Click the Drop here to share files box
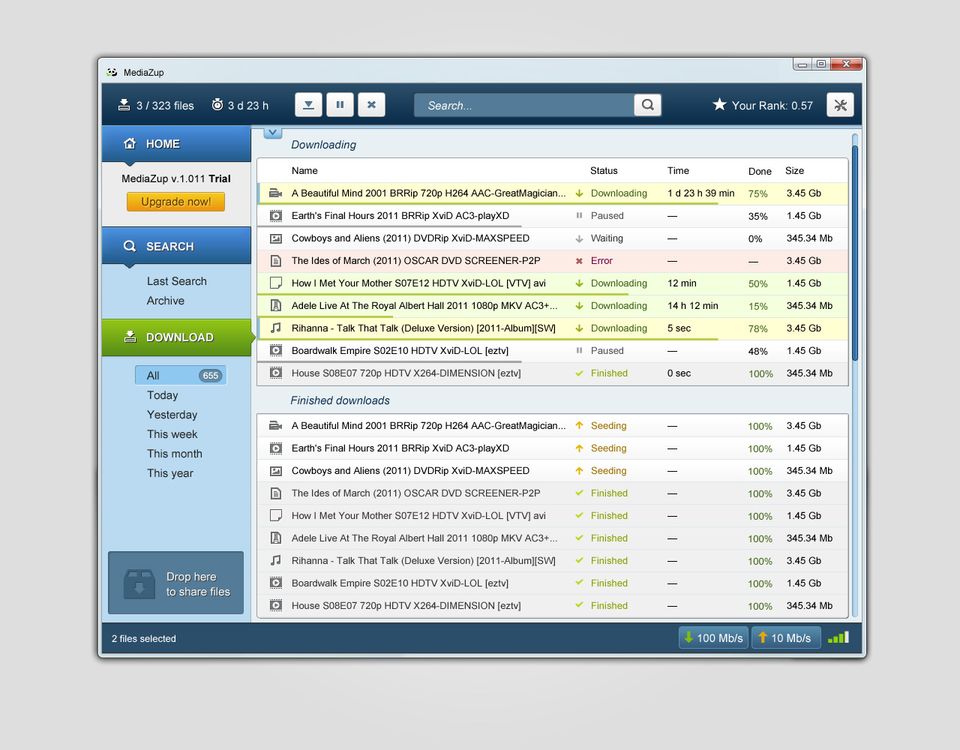The image size is (960, 750). tap(176, 583)
